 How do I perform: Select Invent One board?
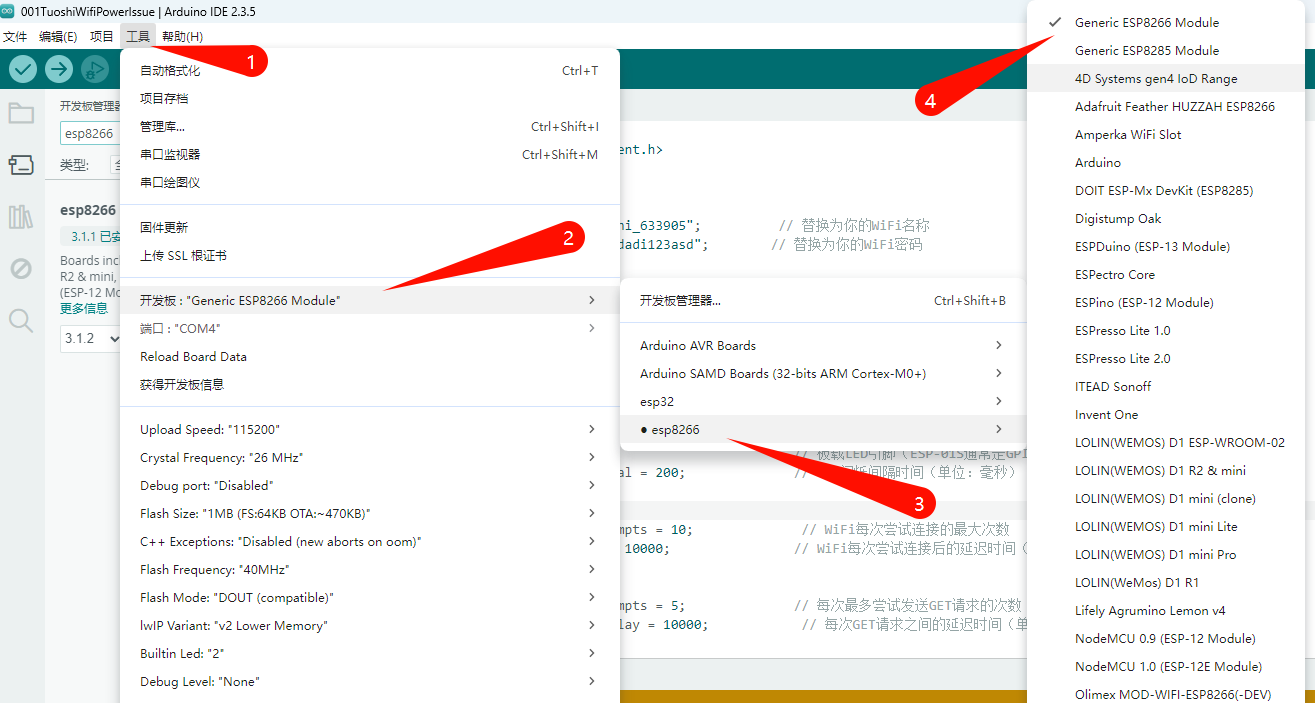pos(1166,415)
